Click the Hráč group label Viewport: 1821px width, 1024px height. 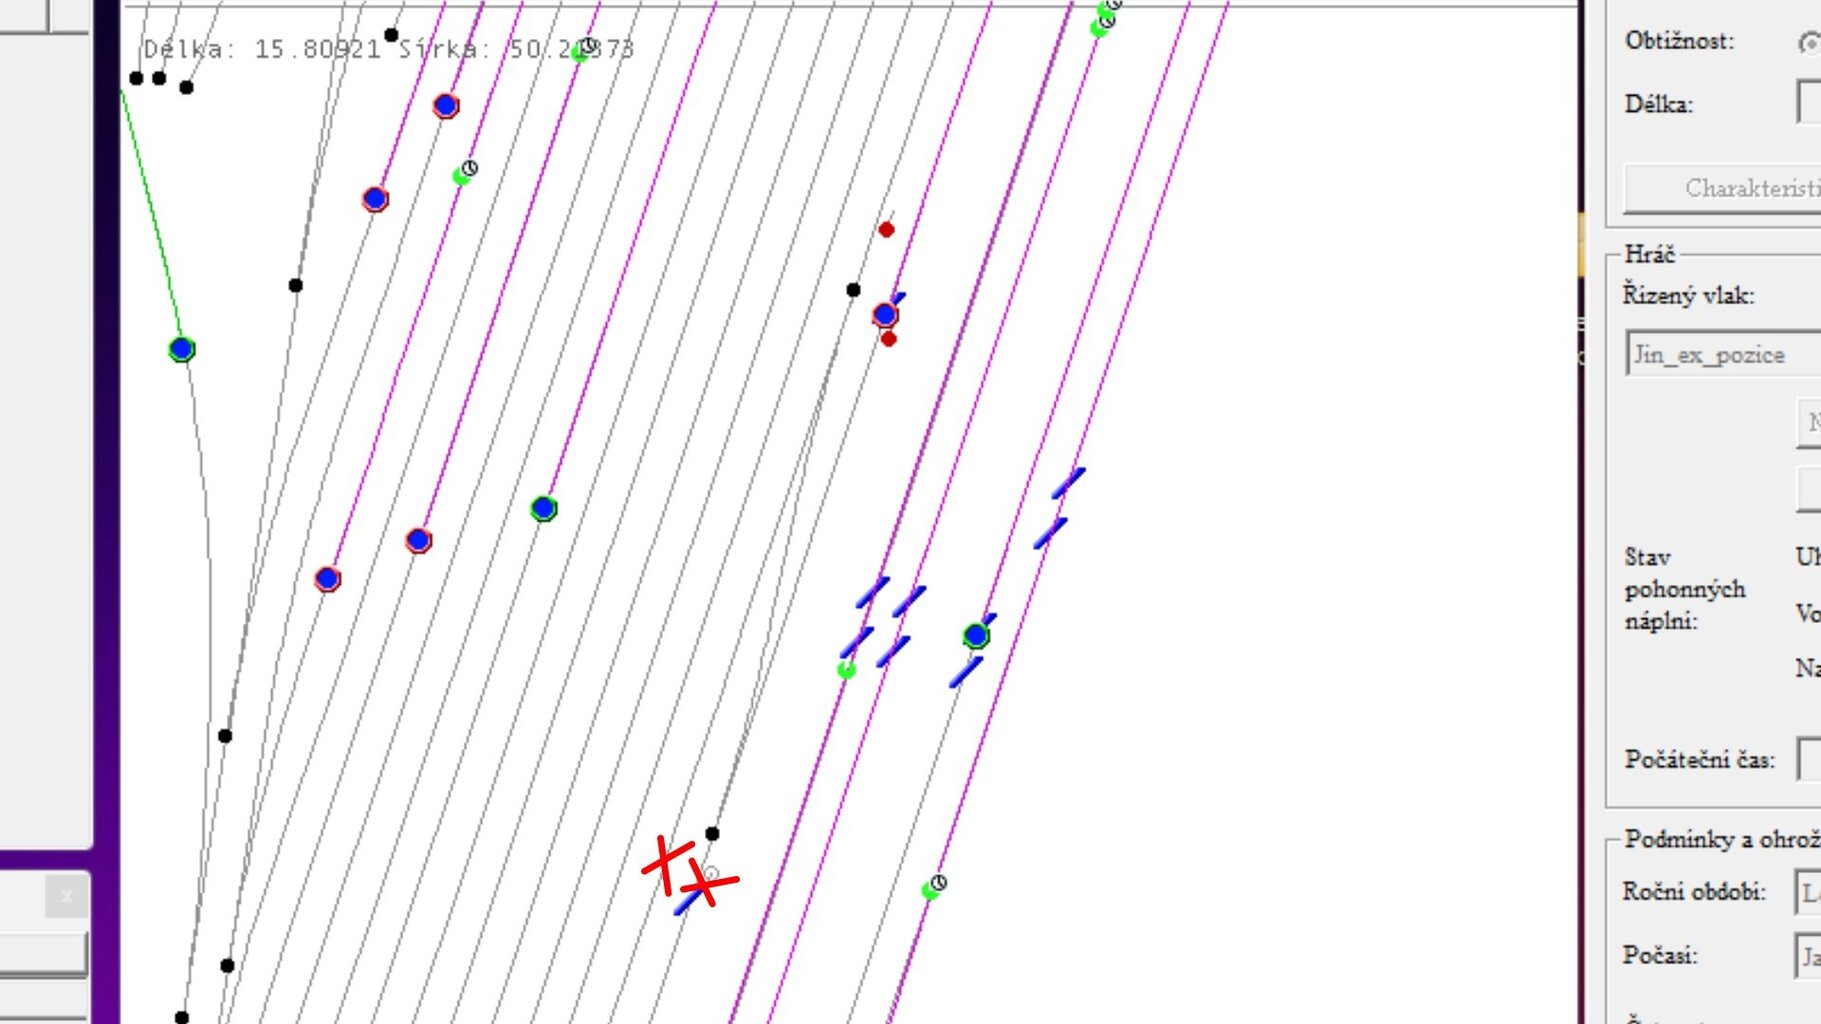click(1649, 254)
